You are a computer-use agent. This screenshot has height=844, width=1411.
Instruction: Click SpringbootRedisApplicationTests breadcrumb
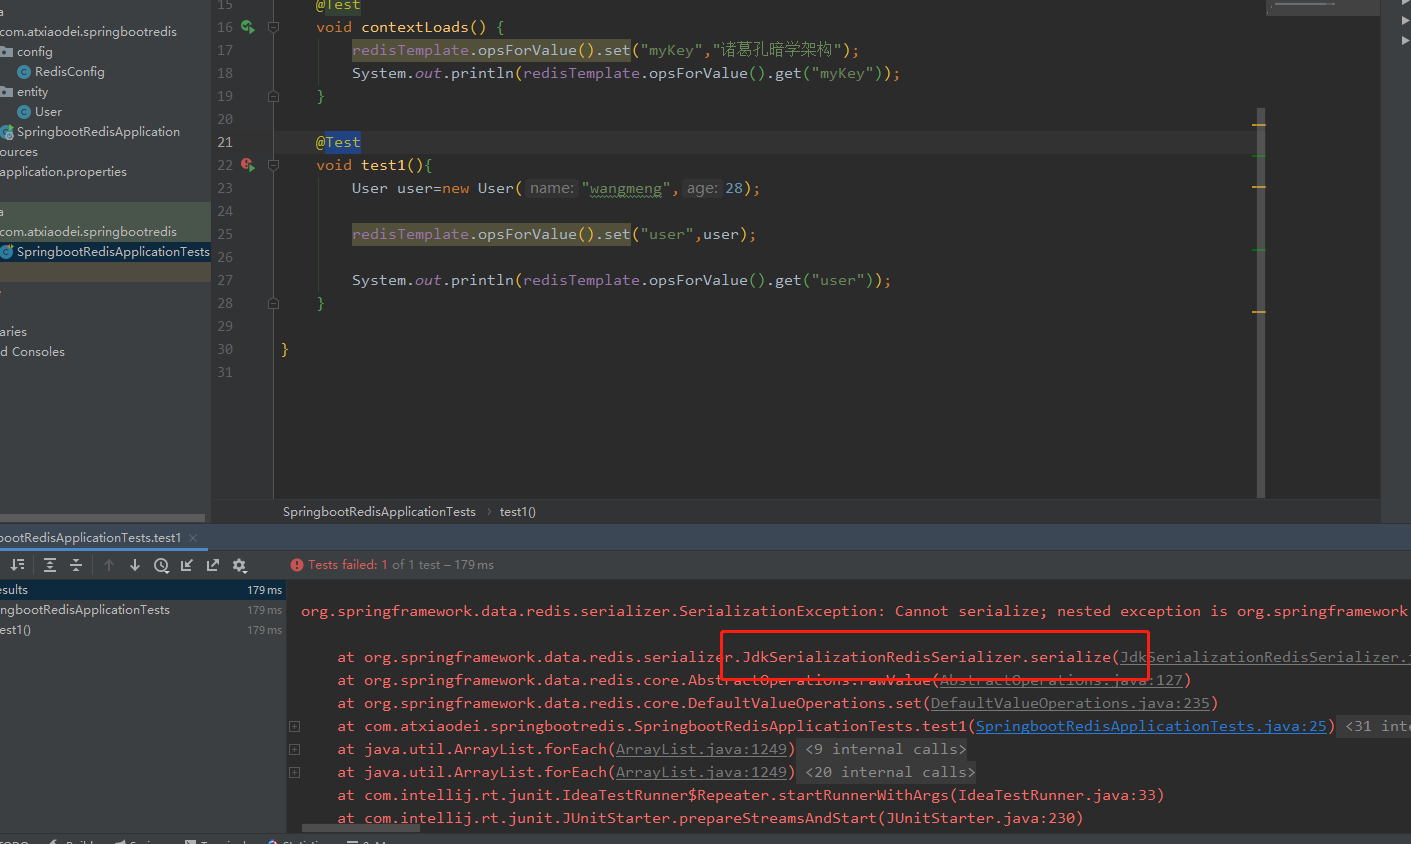(379, 512)
